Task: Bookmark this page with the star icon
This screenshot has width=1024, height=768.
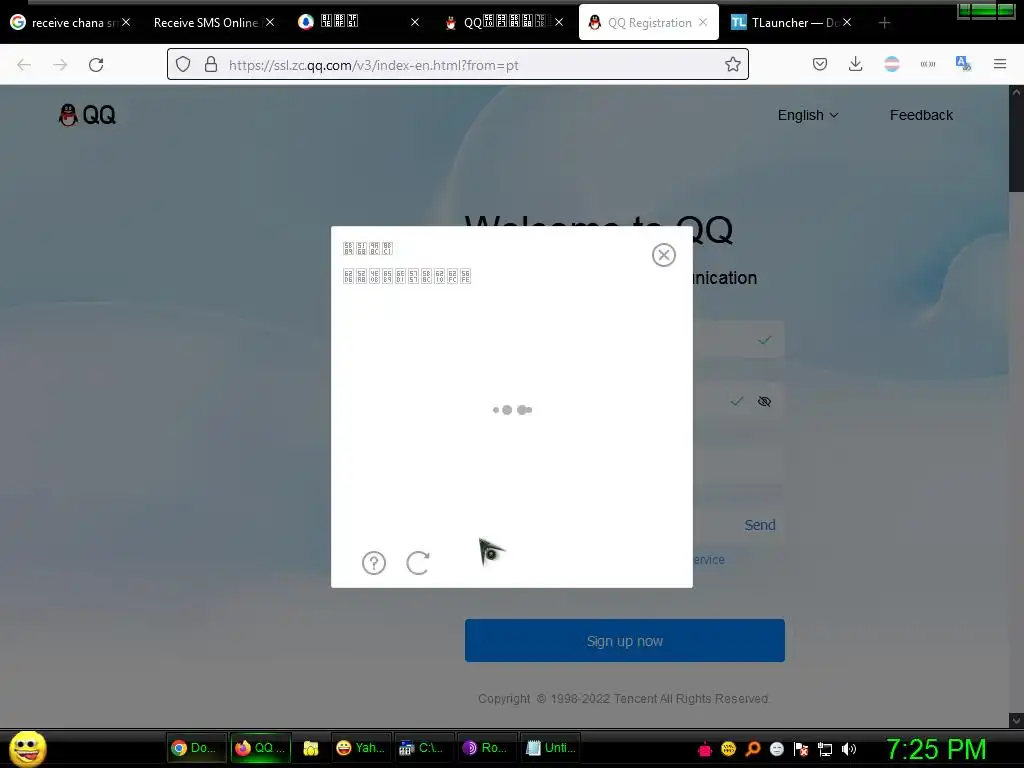Action: point(733,64)
